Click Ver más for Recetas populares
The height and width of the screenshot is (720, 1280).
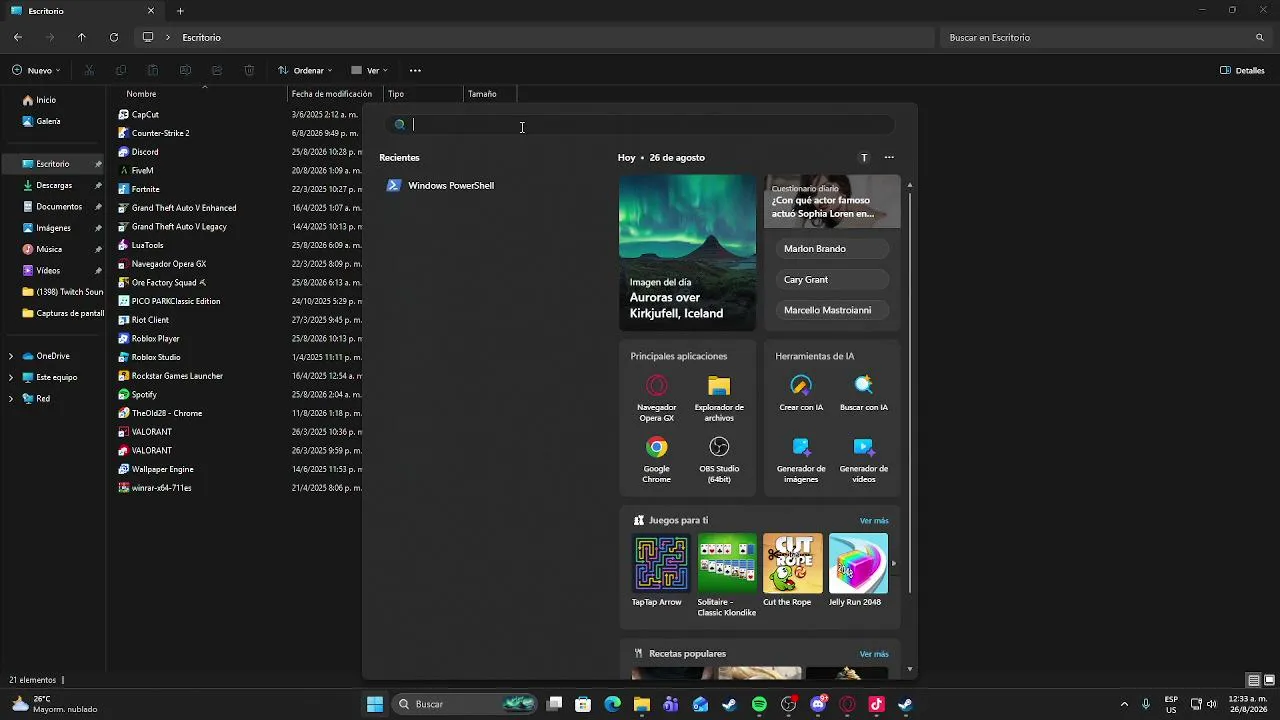(x=874, y=654)
